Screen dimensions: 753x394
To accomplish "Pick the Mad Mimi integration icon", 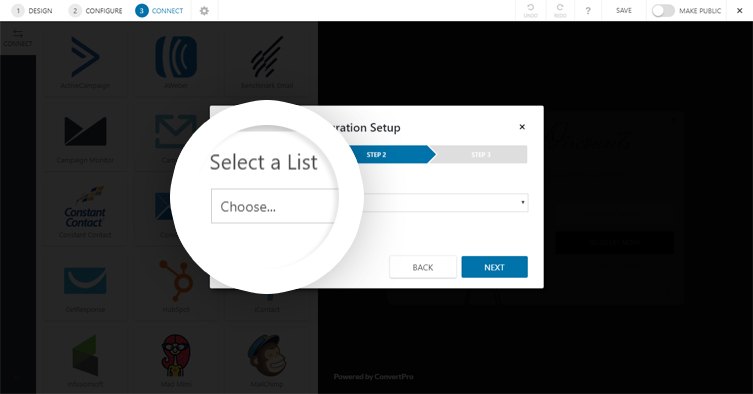I will point(176,356).
